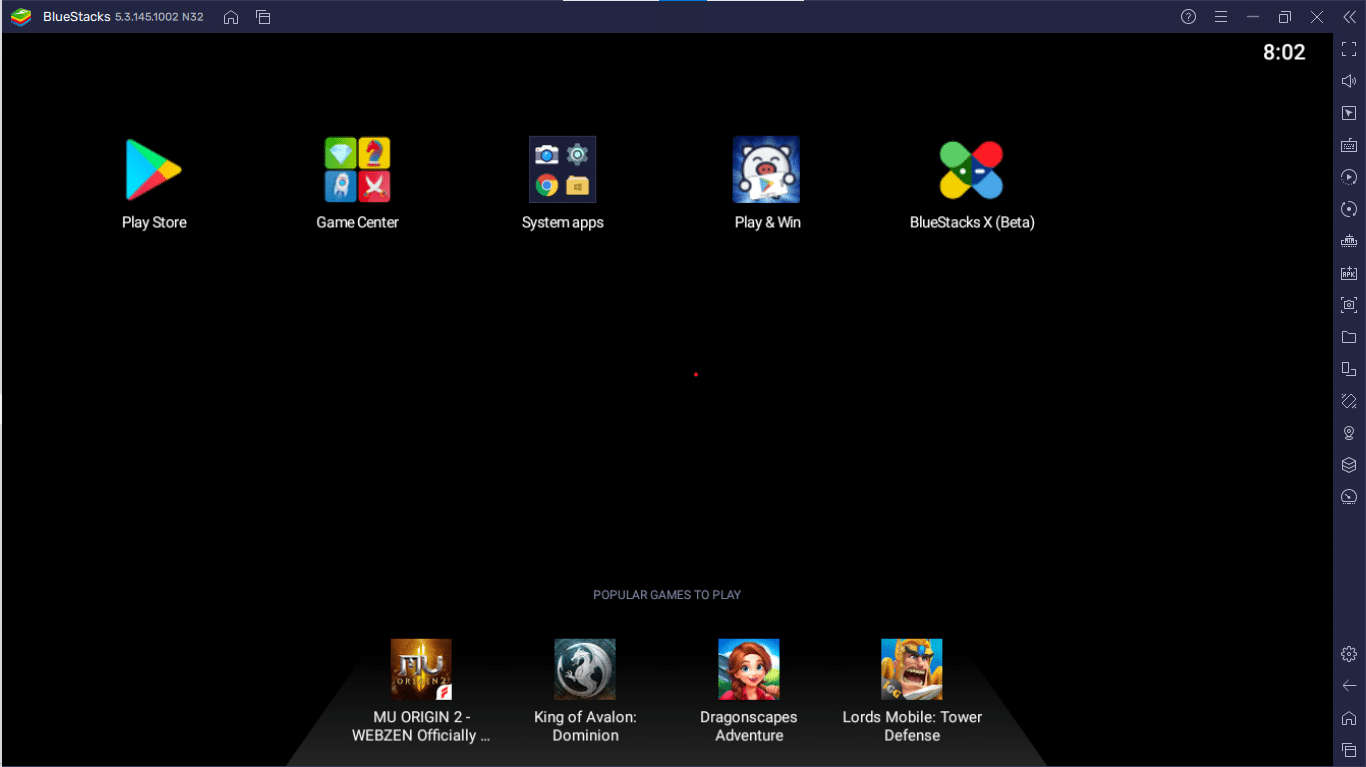Viewport: 1366px width, 767px height.
Task: Open Game controls keyboard icon
Action: point(1349,145)
